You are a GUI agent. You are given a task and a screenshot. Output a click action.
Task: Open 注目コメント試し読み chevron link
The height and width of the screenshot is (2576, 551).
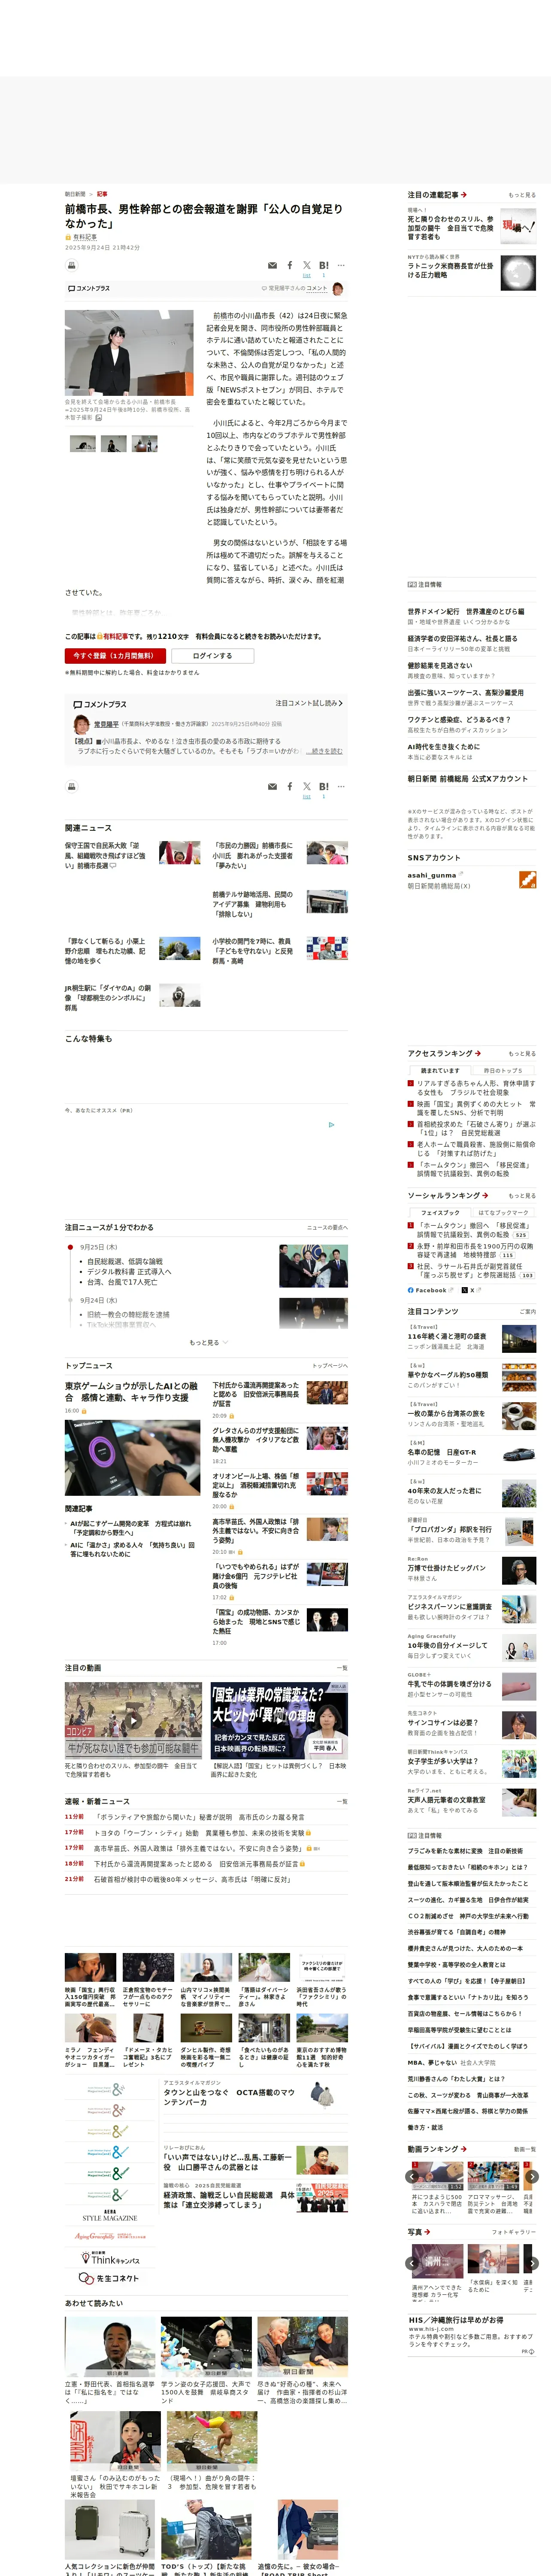click(309, 703)
